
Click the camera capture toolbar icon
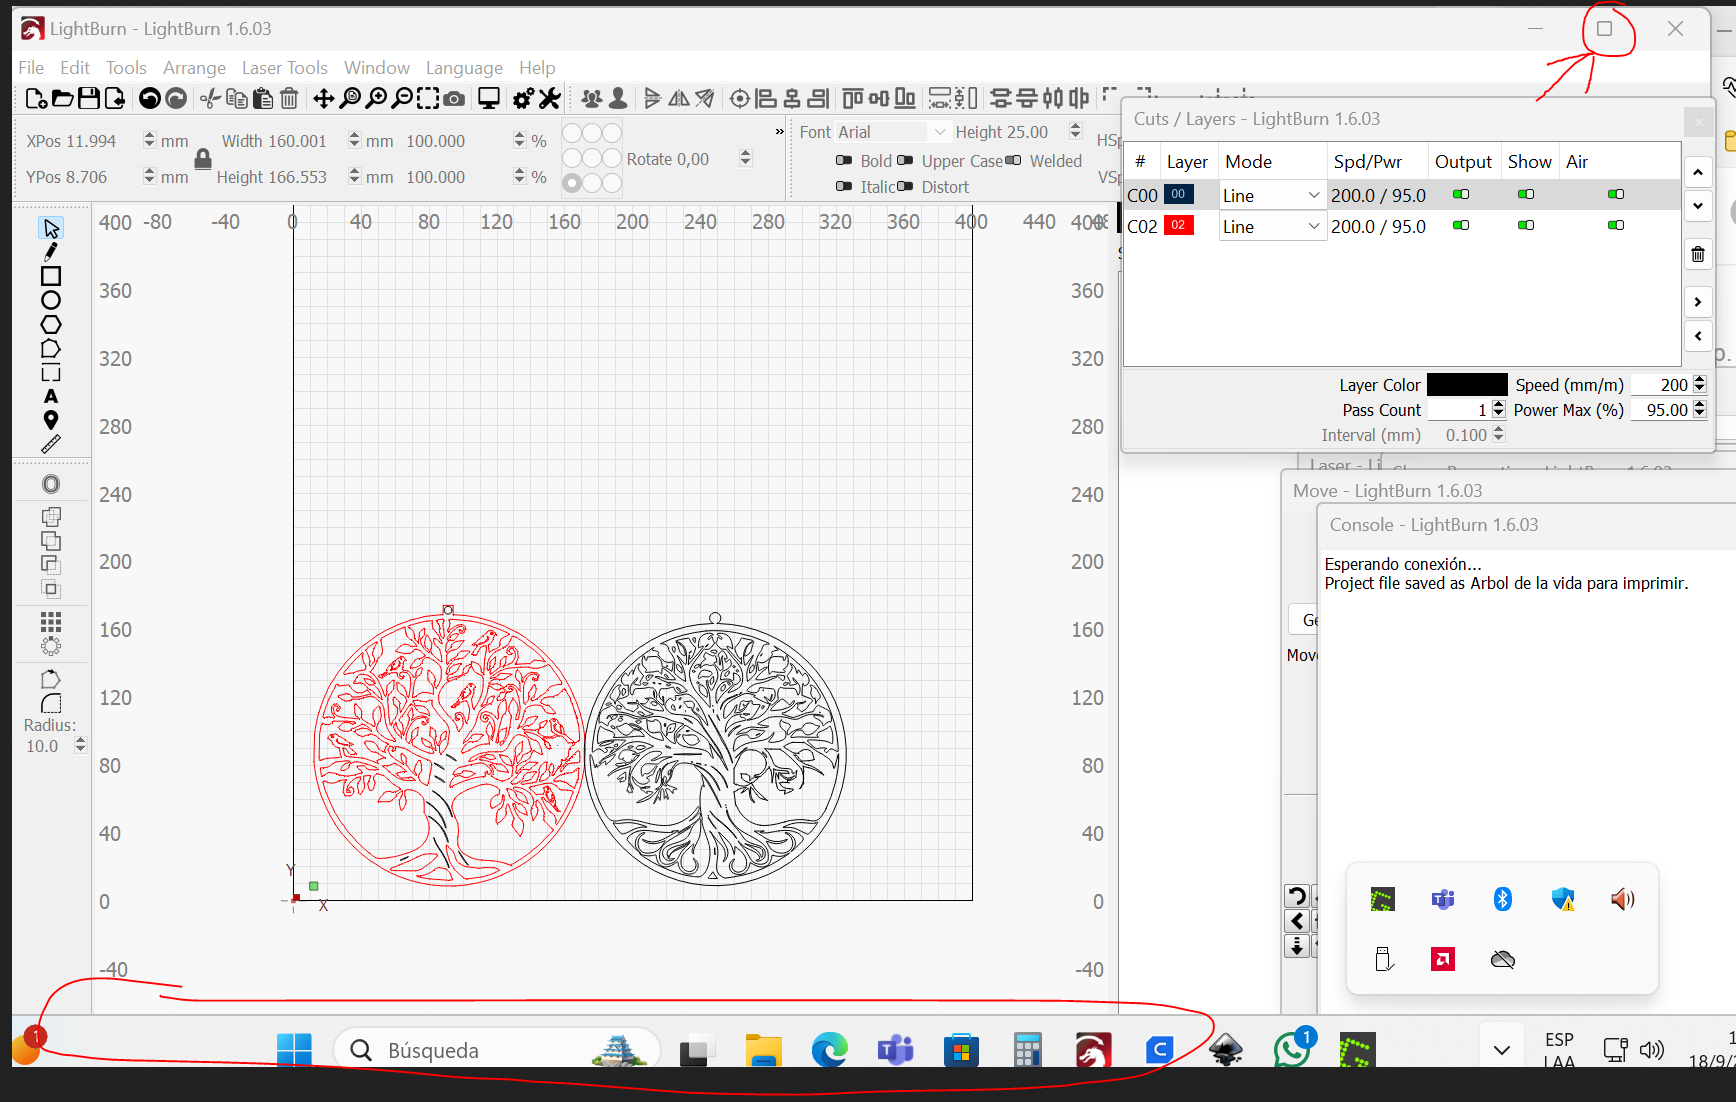coord(454,98)
